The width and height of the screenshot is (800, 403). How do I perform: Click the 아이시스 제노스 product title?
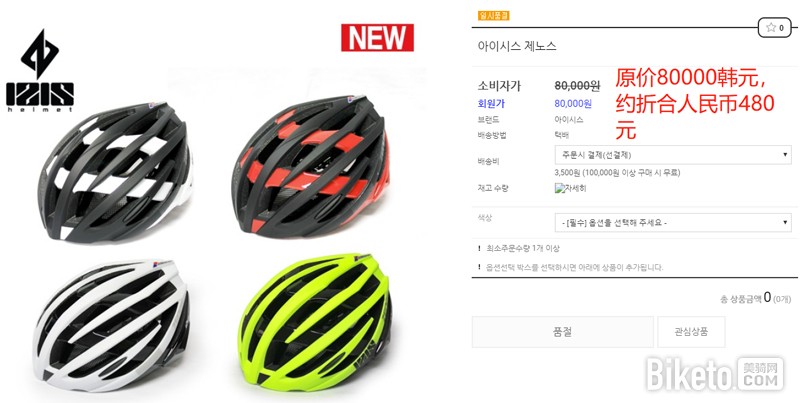point(517,46)
